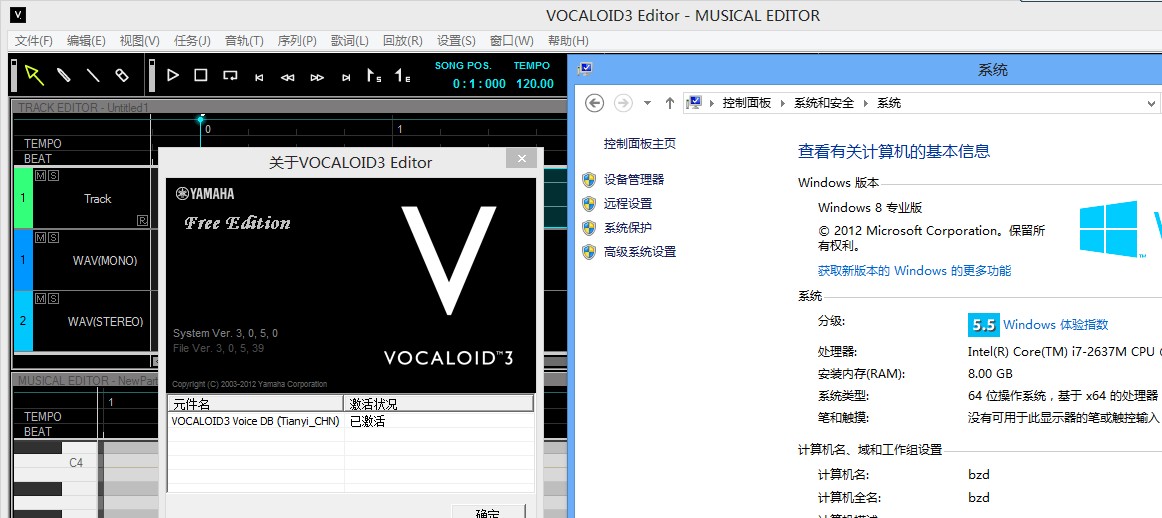This screenshot has height=518, width=1162.
Task: Stop playback with the square Stop button
Action: coord(201,75)
